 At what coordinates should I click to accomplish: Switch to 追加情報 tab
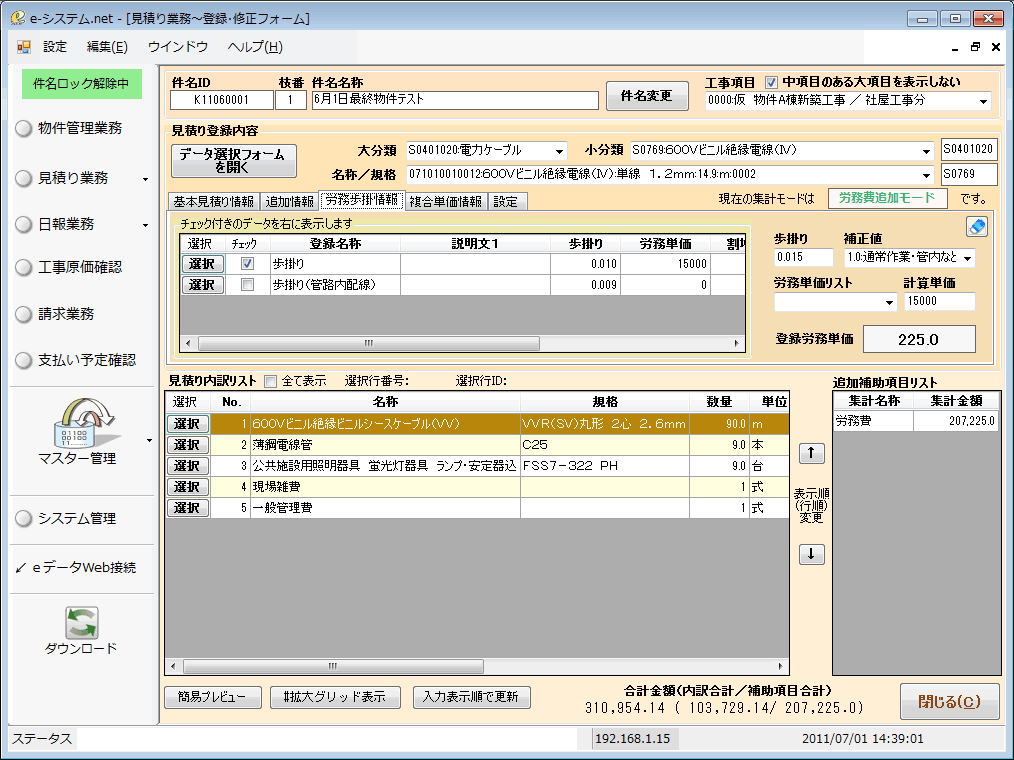tap(290, 202)
